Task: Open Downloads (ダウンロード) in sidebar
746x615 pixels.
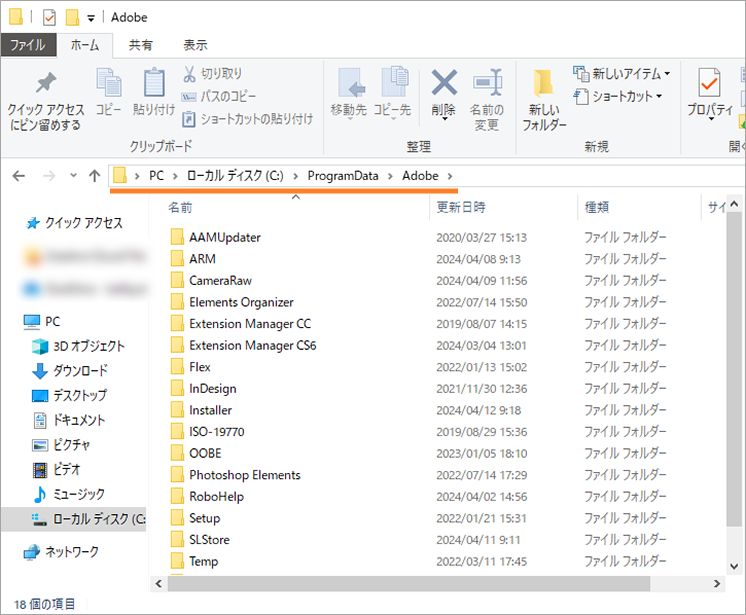Action: click(70, 371)
